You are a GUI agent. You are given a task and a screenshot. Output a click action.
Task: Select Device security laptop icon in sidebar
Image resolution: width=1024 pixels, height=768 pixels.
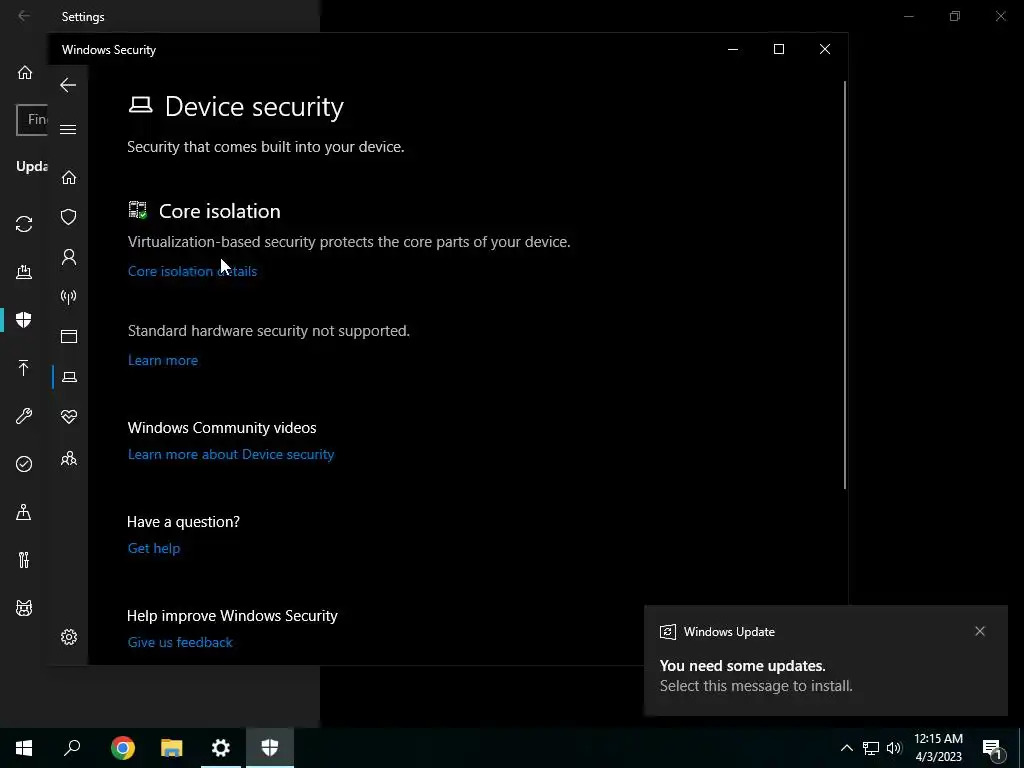coord(69,377)
